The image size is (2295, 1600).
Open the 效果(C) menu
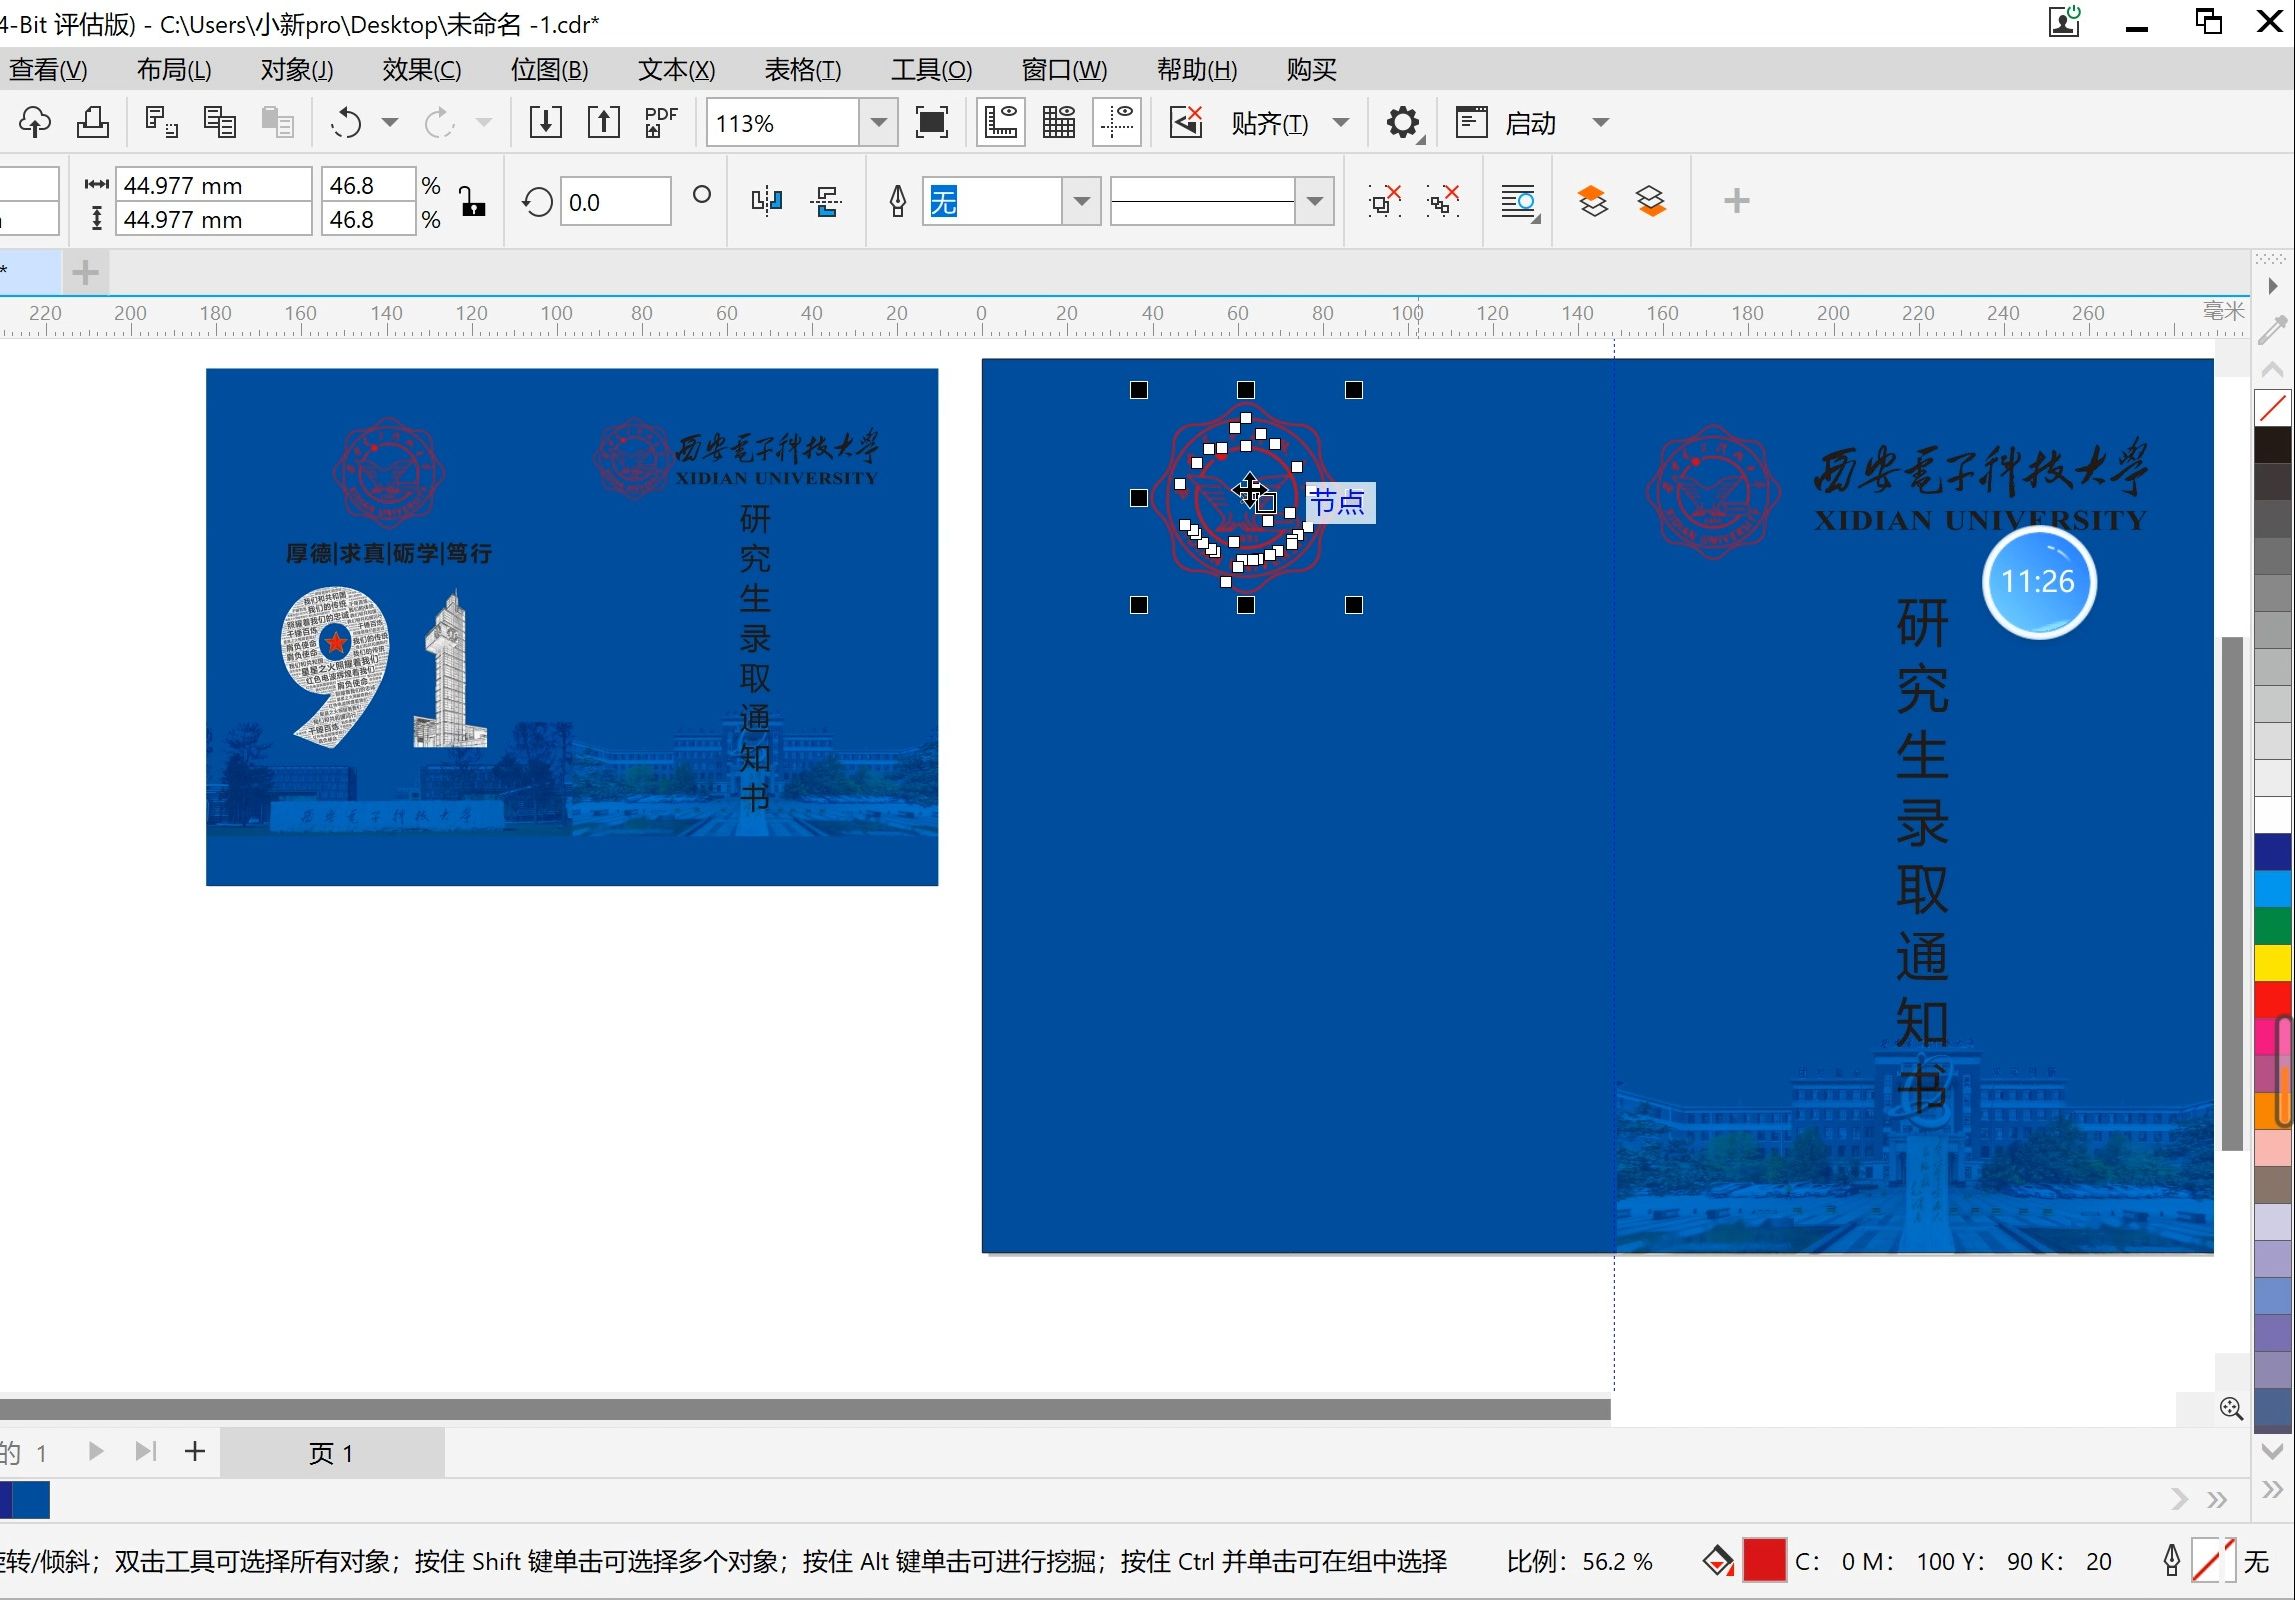click(422, 69)
